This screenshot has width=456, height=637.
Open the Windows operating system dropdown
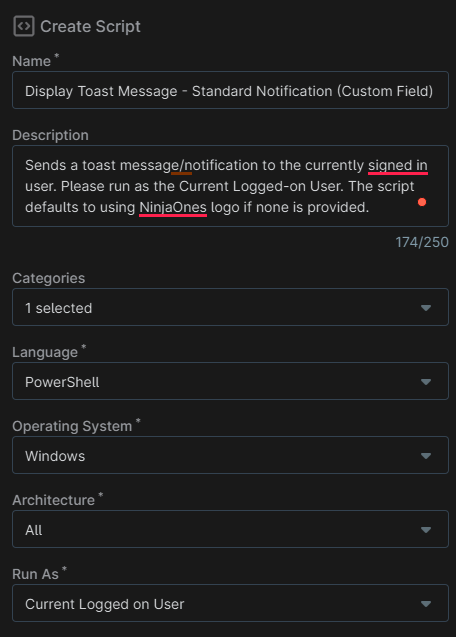(230, 455)
